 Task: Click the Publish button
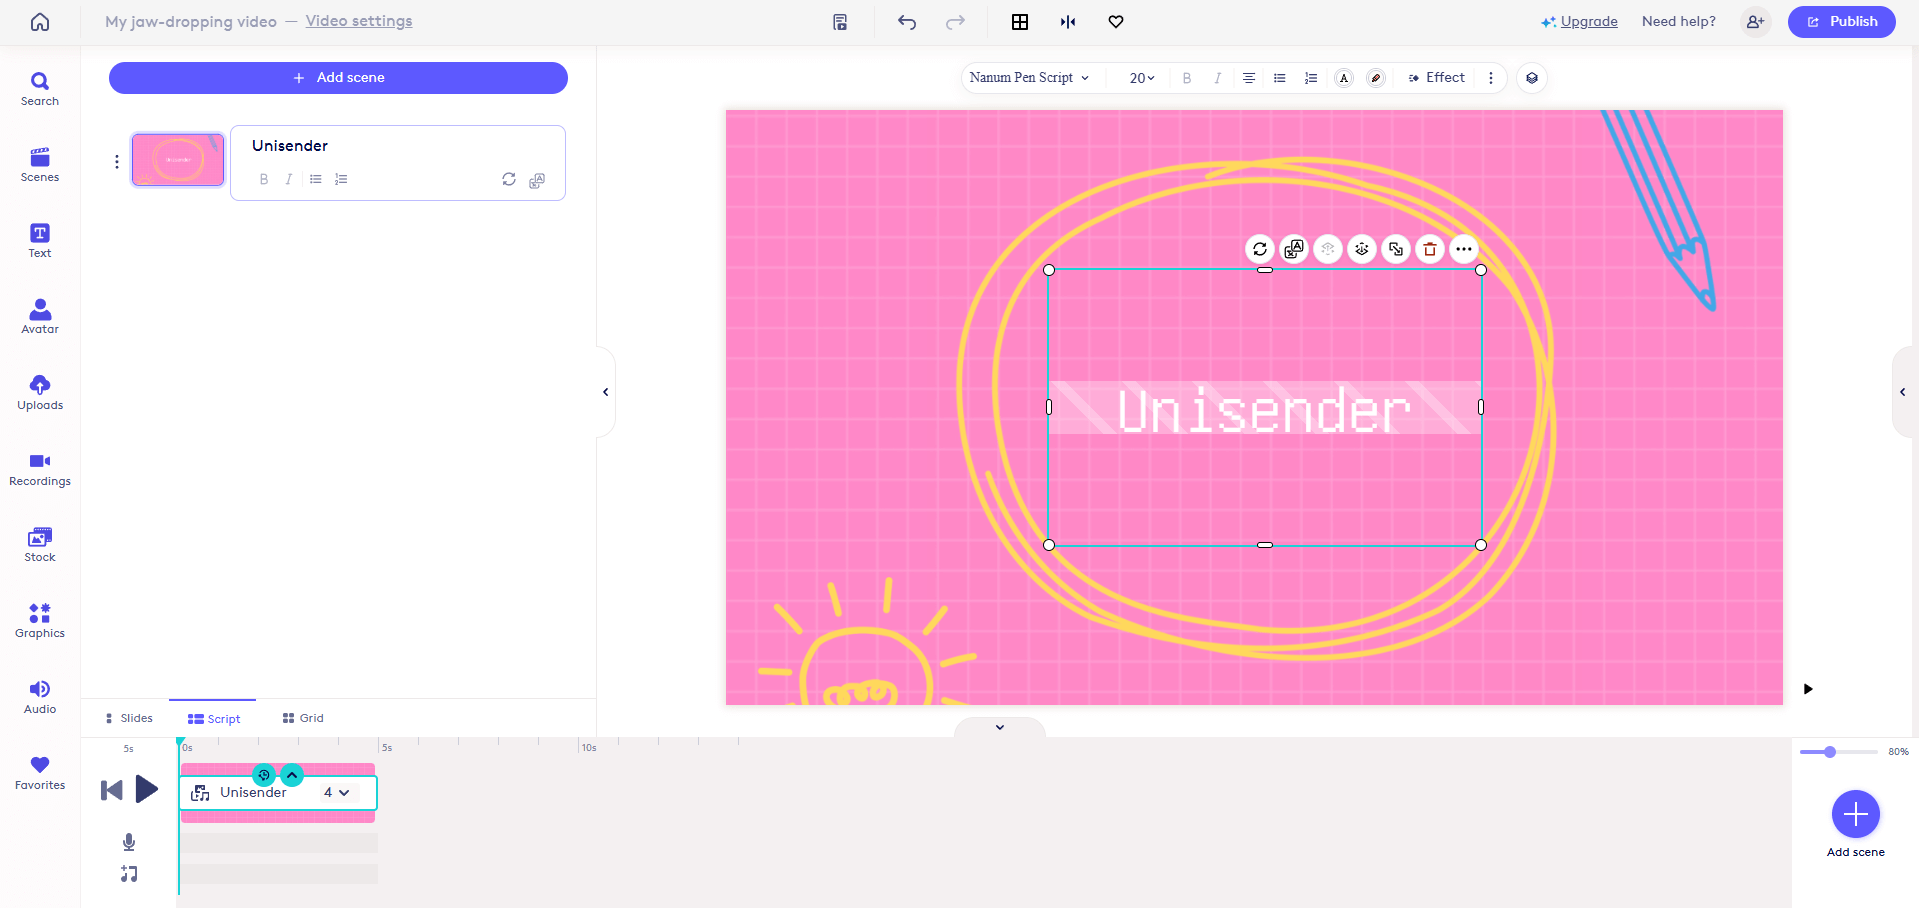tap(1841, 22)
